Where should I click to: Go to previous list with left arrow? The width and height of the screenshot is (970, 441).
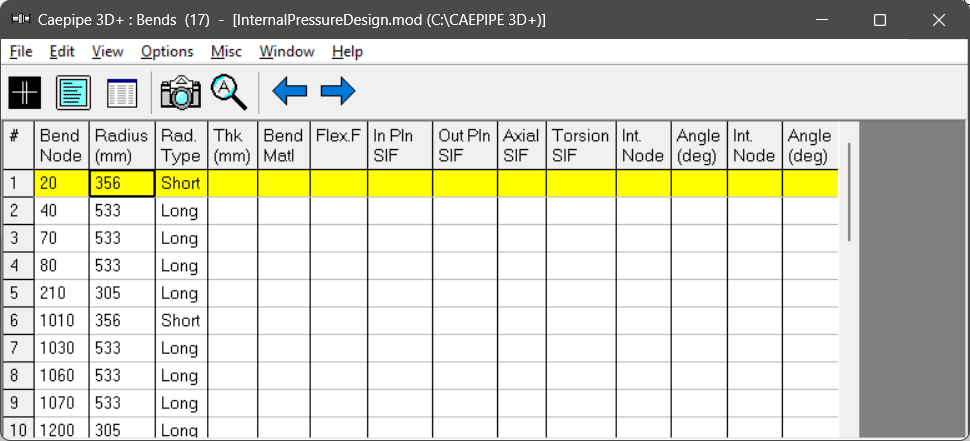[290, 92]
